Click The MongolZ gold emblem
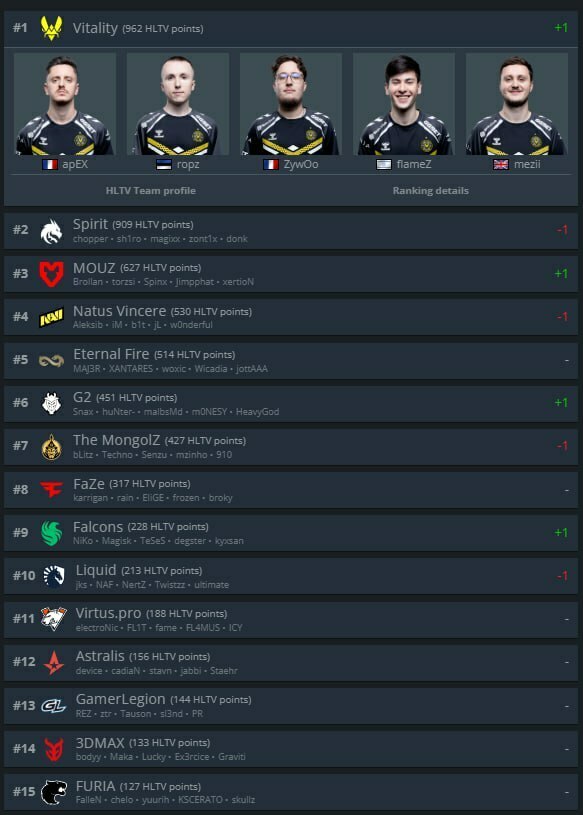Screen dimensions: 583x815 coord(51,447)
